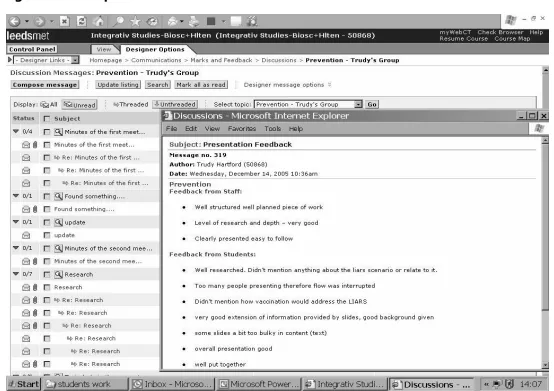Collapse the 'update' thread triangle
The image size is (554, 391).
[16, 222]
